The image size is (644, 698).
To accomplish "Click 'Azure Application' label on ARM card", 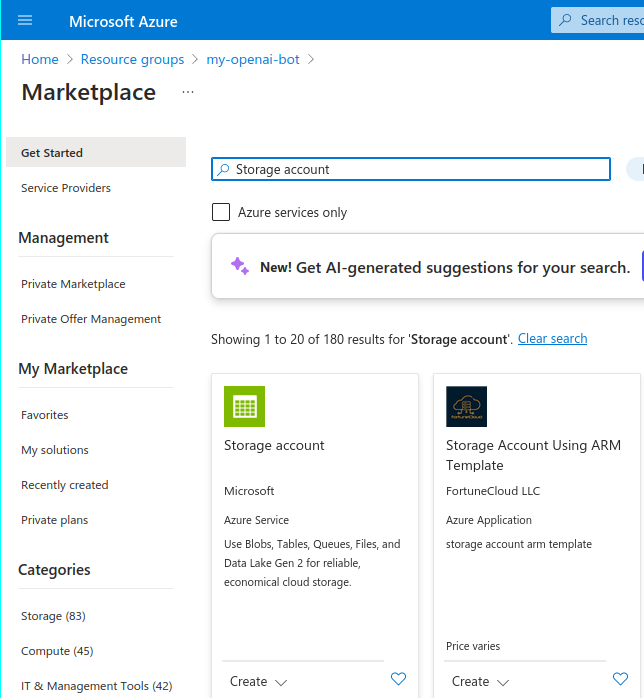I will (x=489, y=520).
